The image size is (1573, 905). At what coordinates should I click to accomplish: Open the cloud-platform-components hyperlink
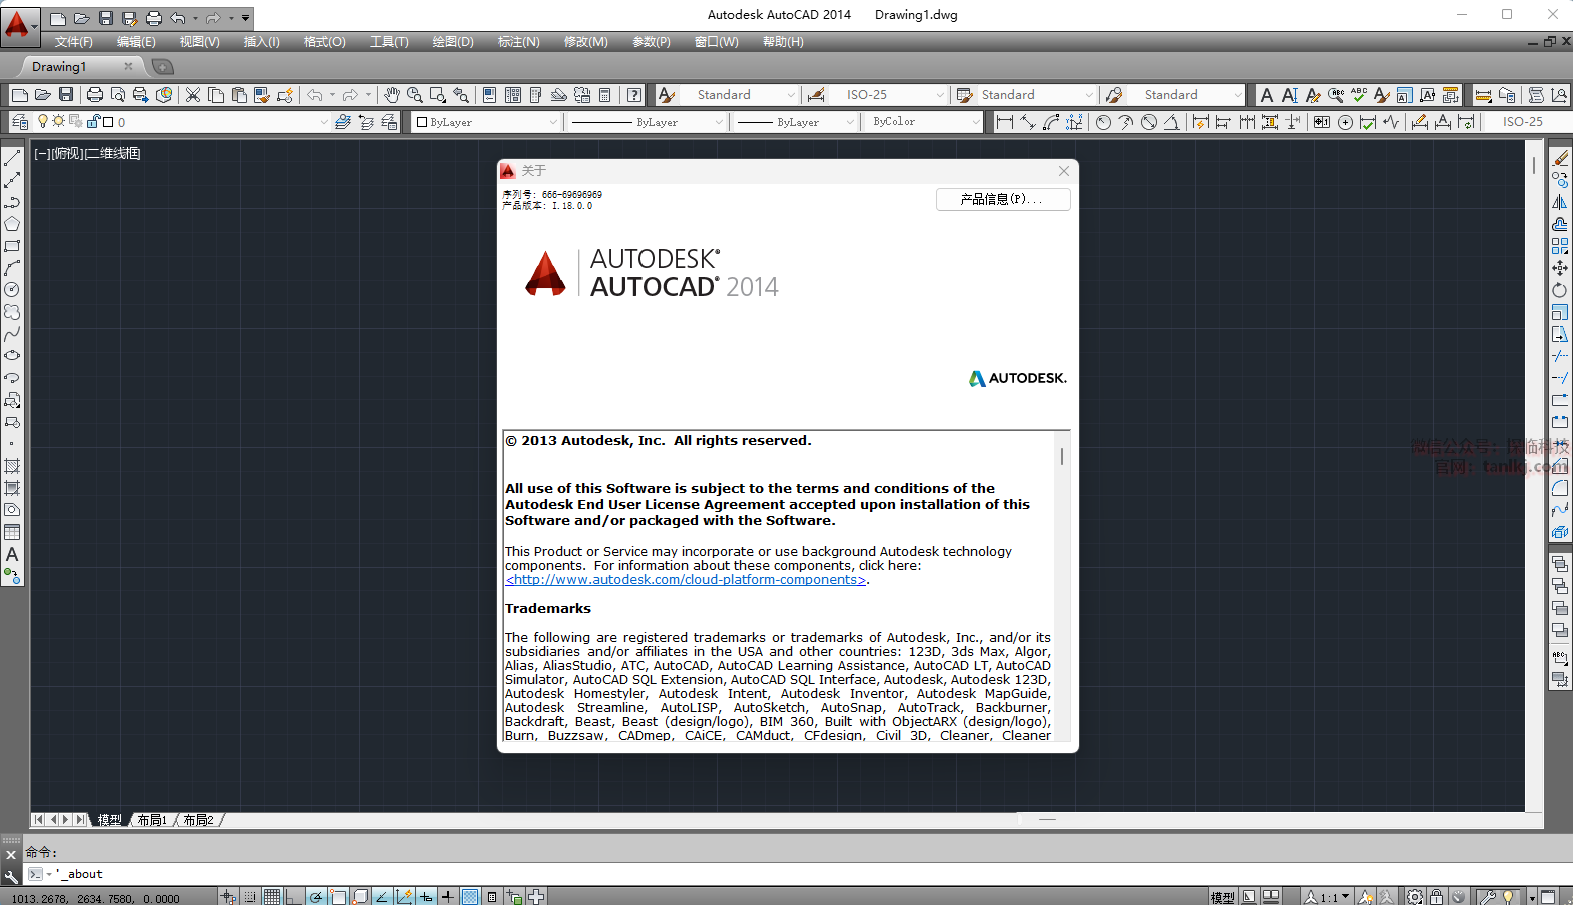(x=686, y=580)
